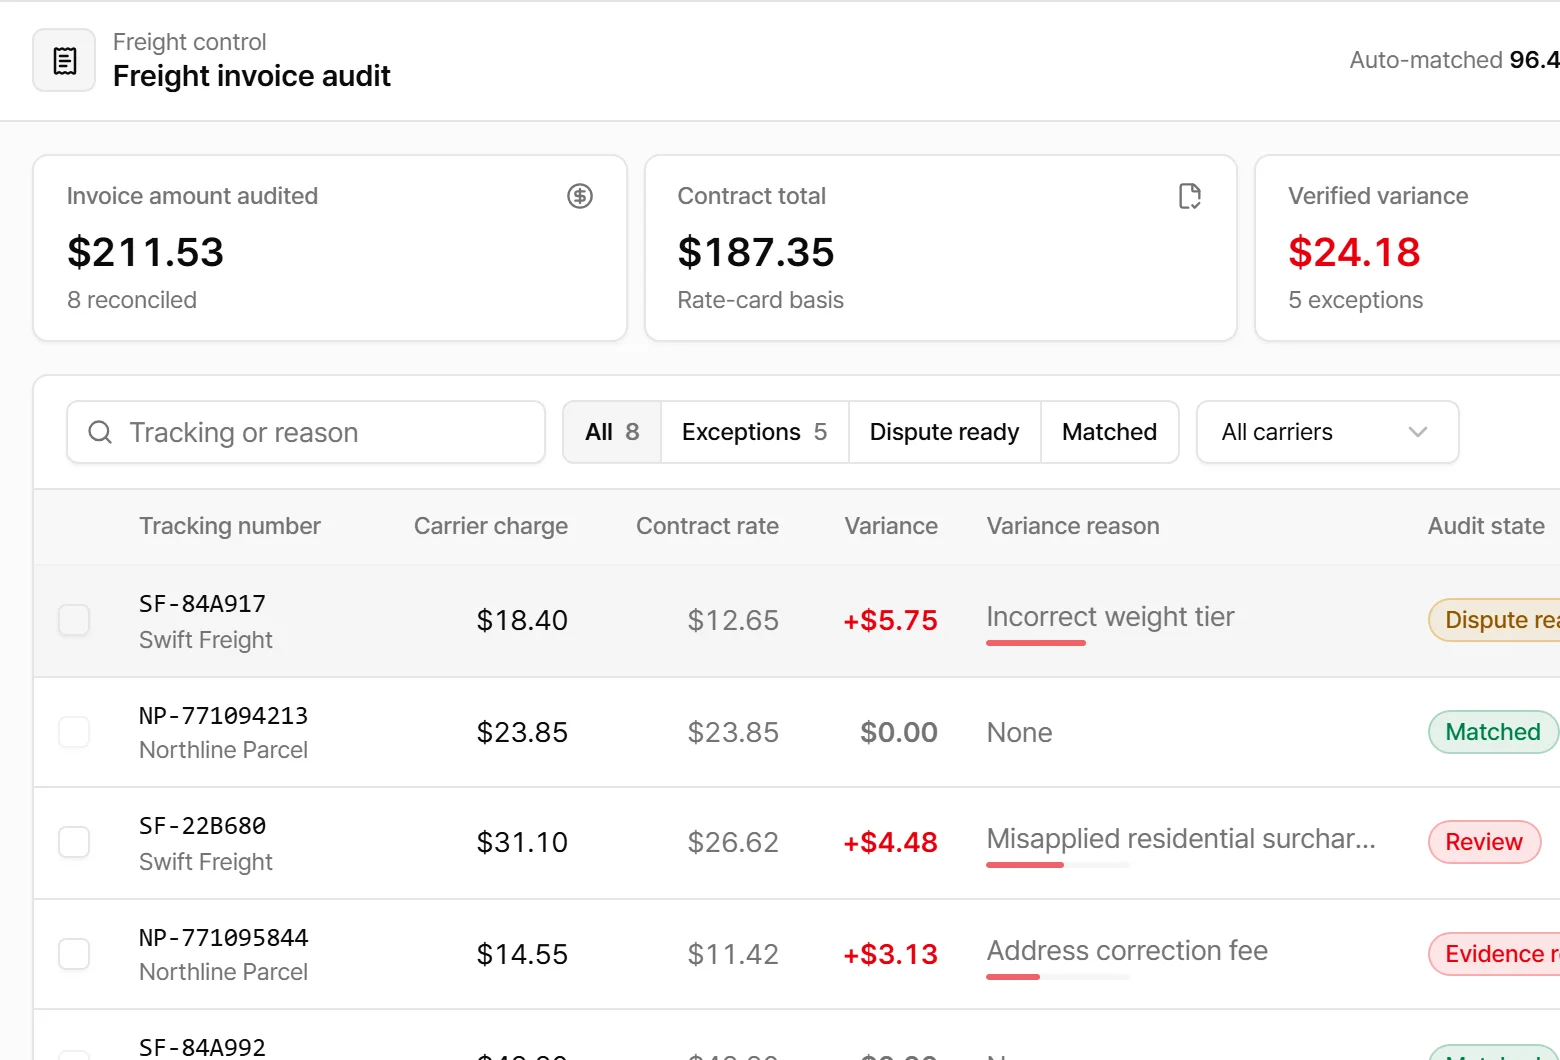Click the +$4.48 variance value
Viewport: 1560px width, 1060px height.
(890, 842)
